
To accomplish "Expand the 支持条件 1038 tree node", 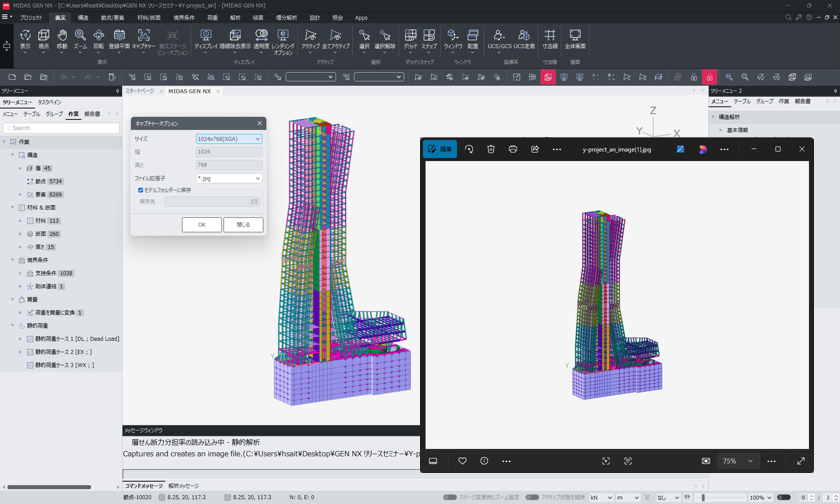I will [20, 273].
